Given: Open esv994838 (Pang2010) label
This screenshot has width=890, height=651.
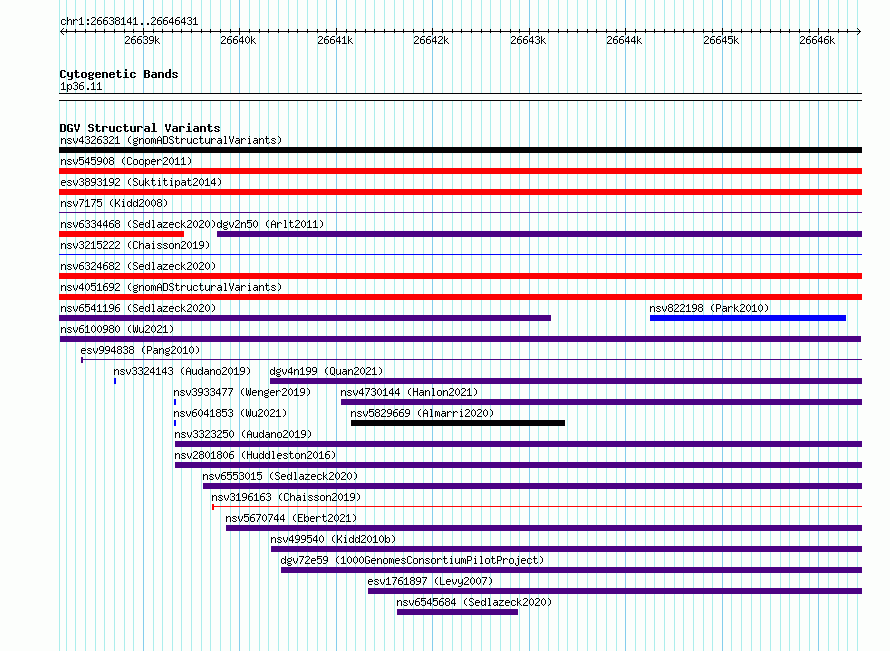Looking at the screenshot, I should [140, 350].
